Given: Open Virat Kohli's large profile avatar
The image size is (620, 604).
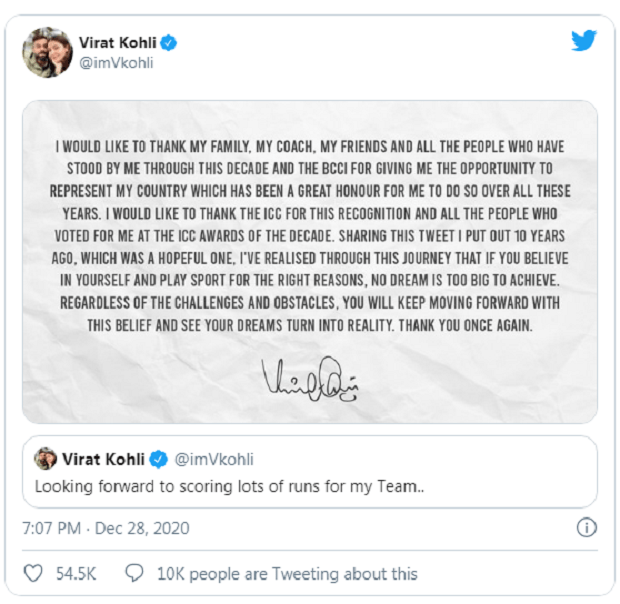Looking at the screenshot, I should point(47,53).
